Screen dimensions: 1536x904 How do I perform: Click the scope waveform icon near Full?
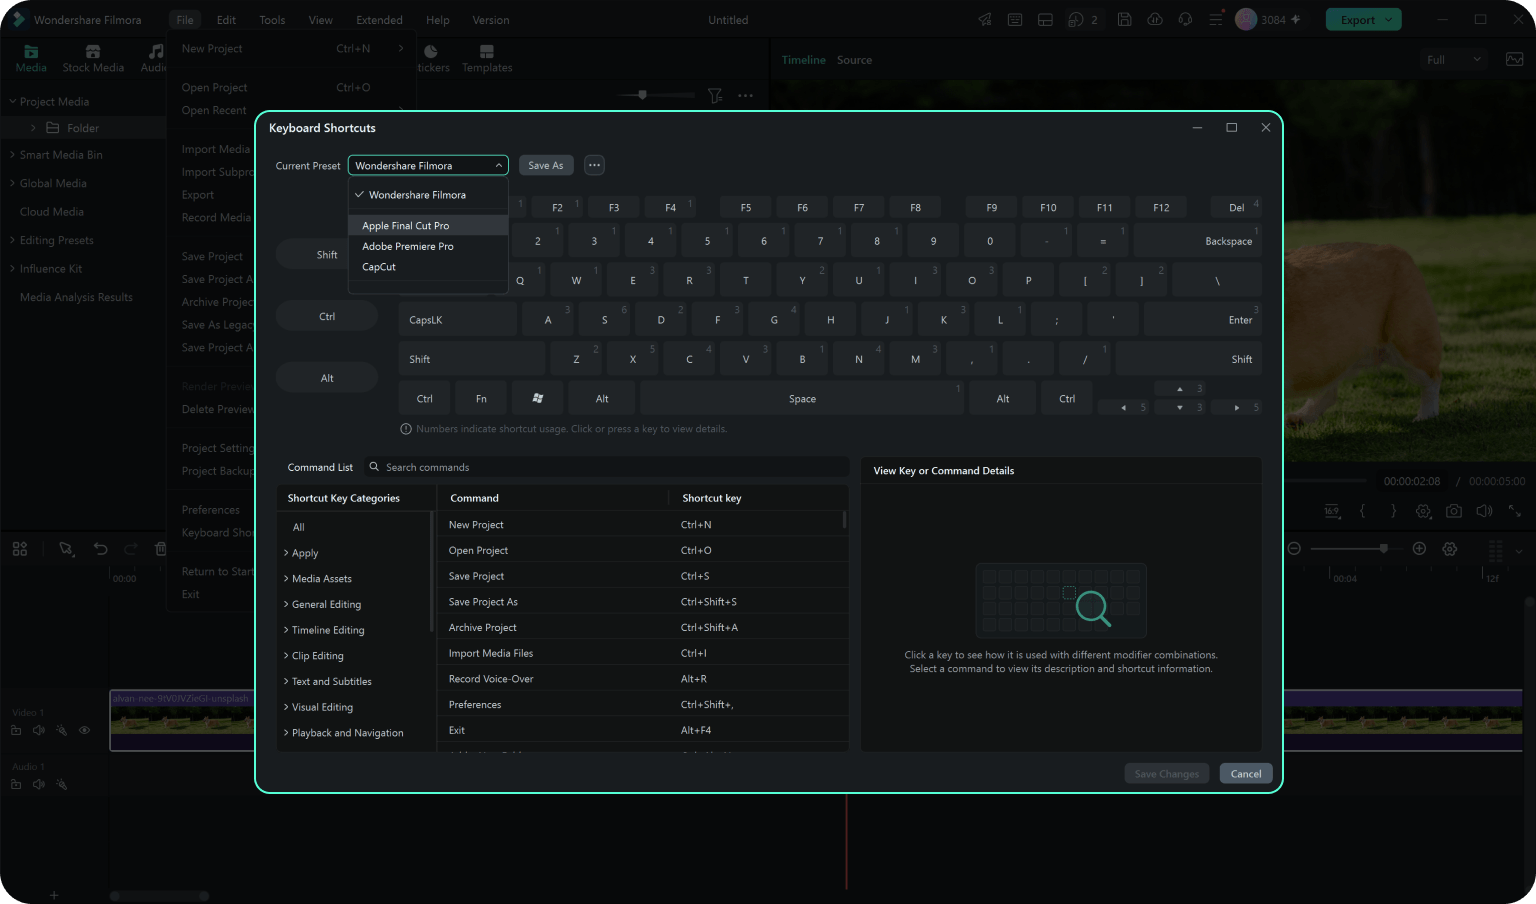pyautogui.click(x=1515, y=60)
